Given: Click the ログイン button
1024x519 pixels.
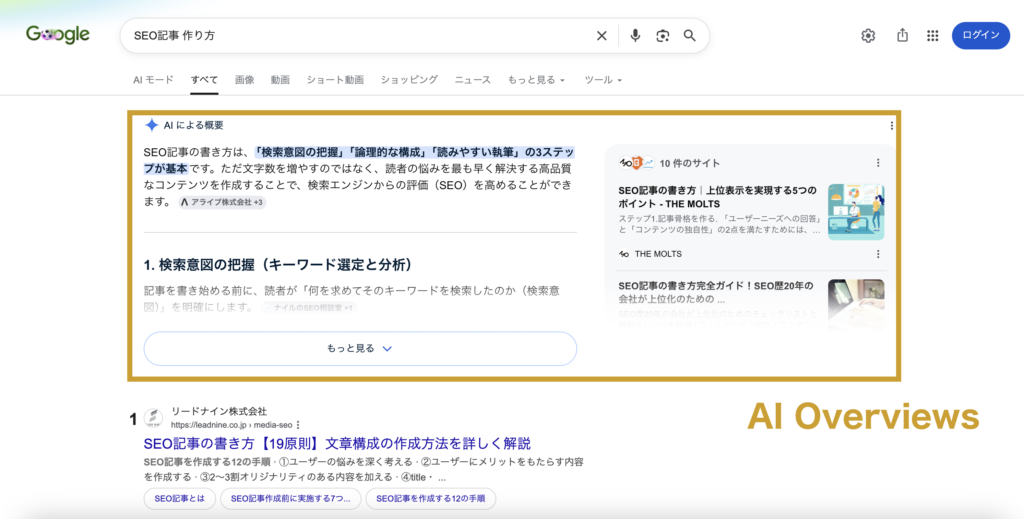Looking at the screenshot, I should pos(981,35).
